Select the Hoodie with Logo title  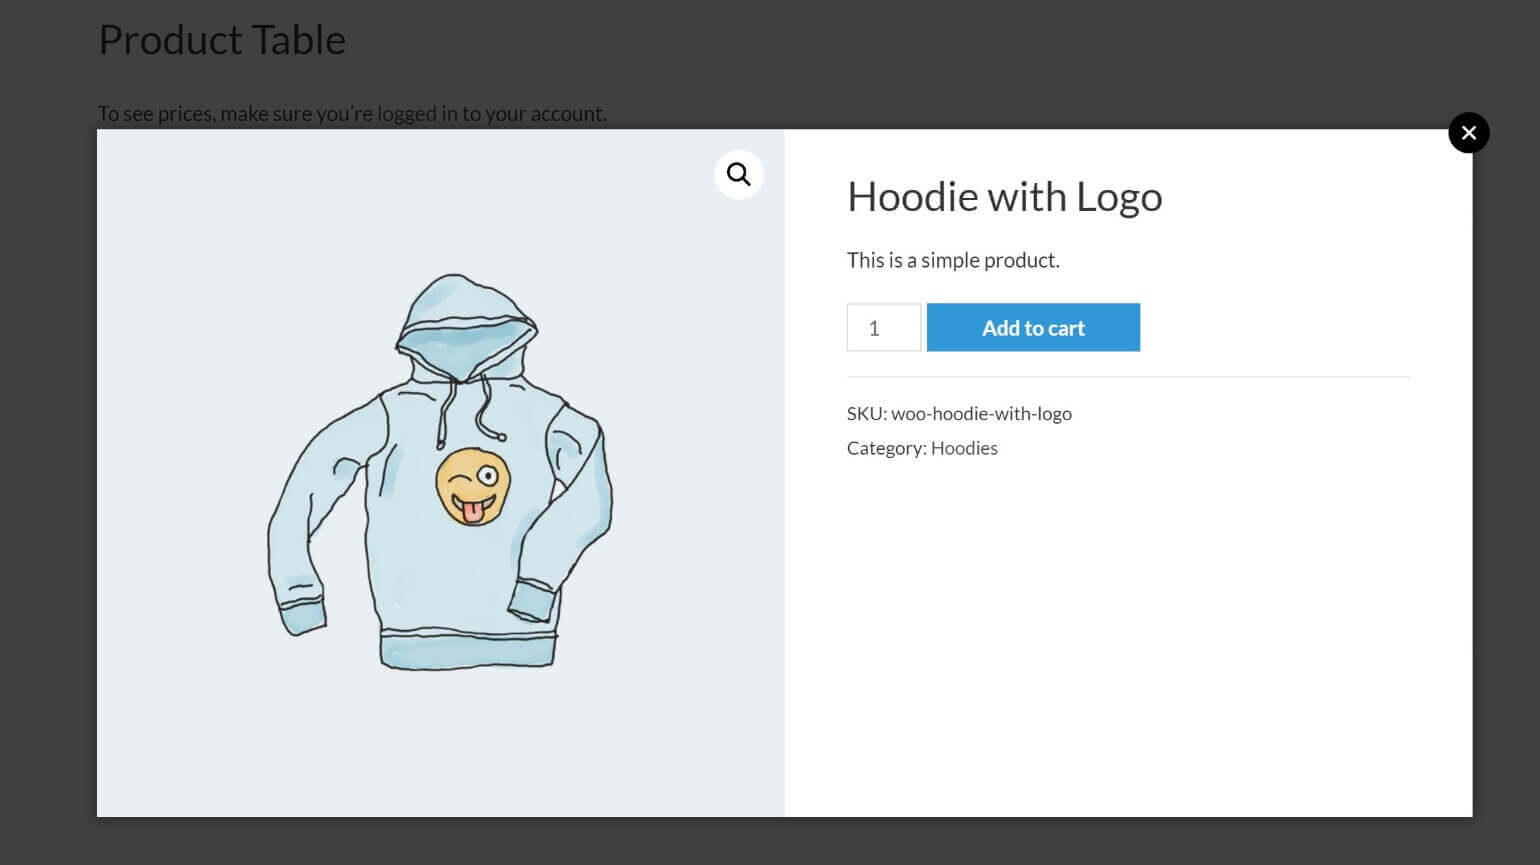tap(1004, 196)
